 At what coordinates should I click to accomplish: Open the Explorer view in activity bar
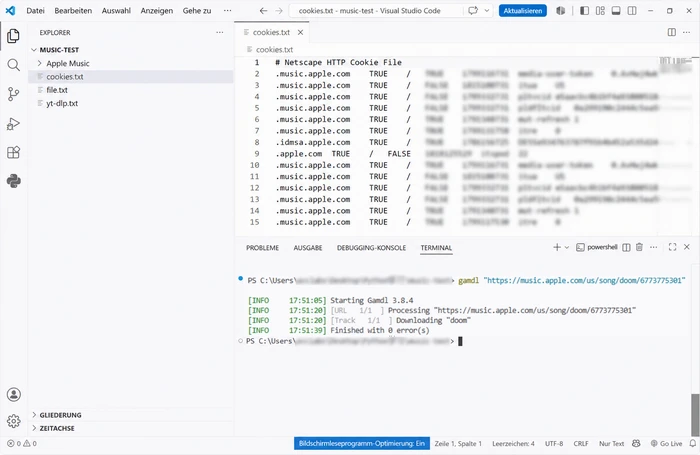tap(13, 36)
